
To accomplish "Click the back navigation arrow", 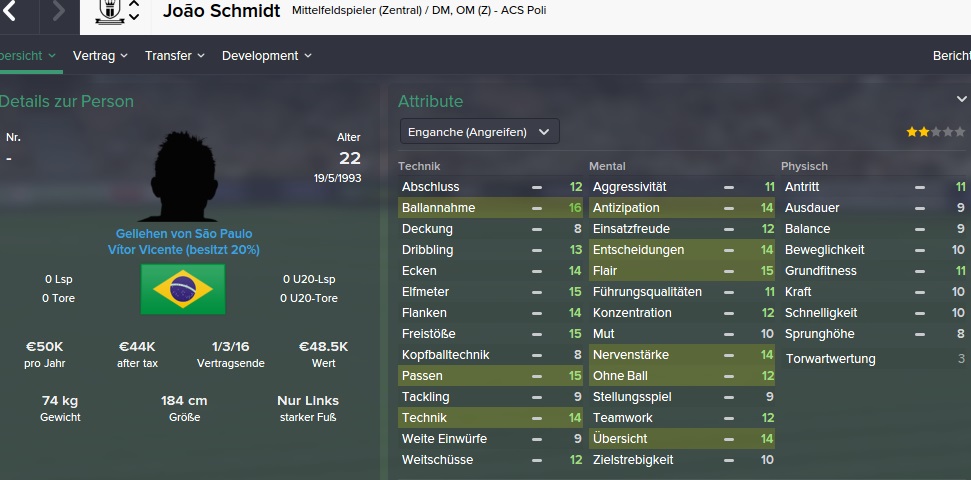I will pyautogui.click(x=10, y=11).
